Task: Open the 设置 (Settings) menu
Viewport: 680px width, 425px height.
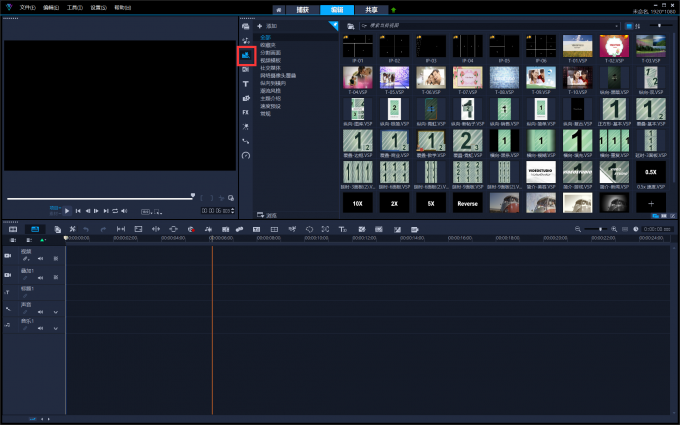Action: 98,7
